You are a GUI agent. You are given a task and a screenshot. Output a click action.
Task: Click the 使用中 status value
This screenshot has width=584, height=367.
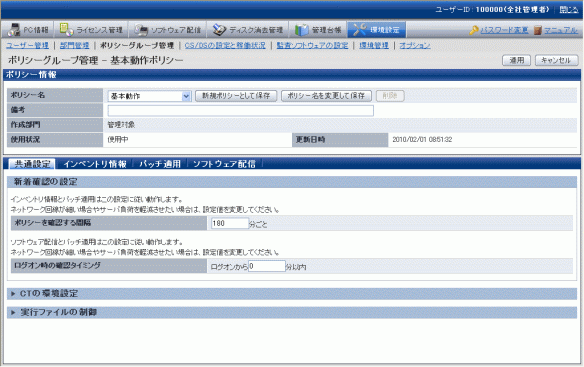point(118,139)
